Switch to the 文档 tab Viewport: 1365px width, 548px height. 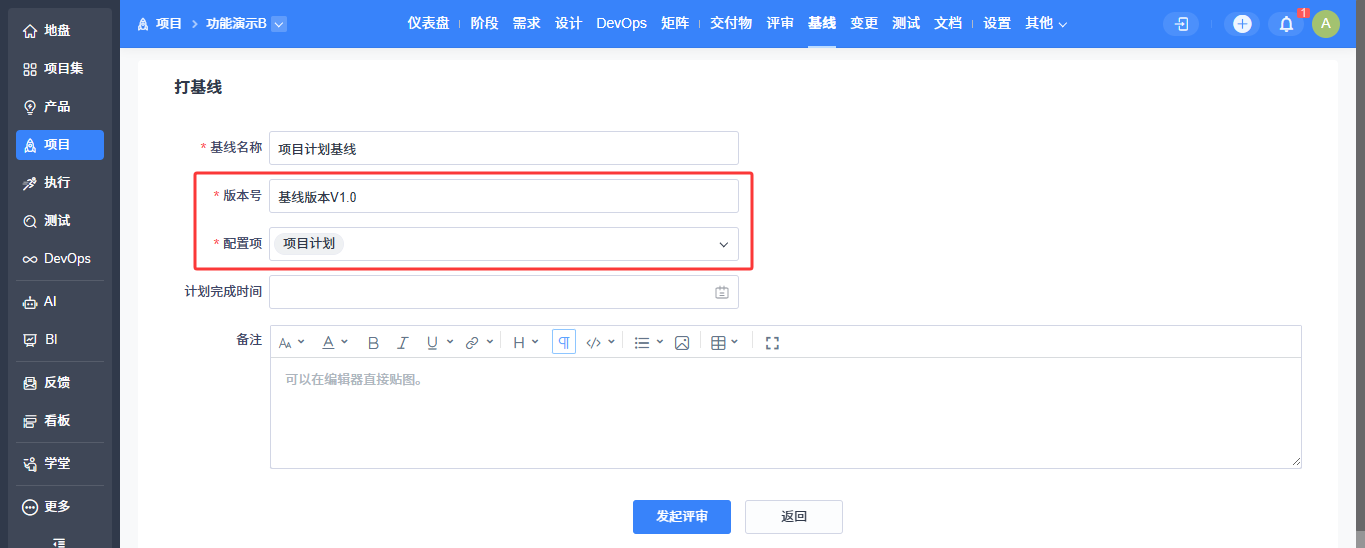948,23
